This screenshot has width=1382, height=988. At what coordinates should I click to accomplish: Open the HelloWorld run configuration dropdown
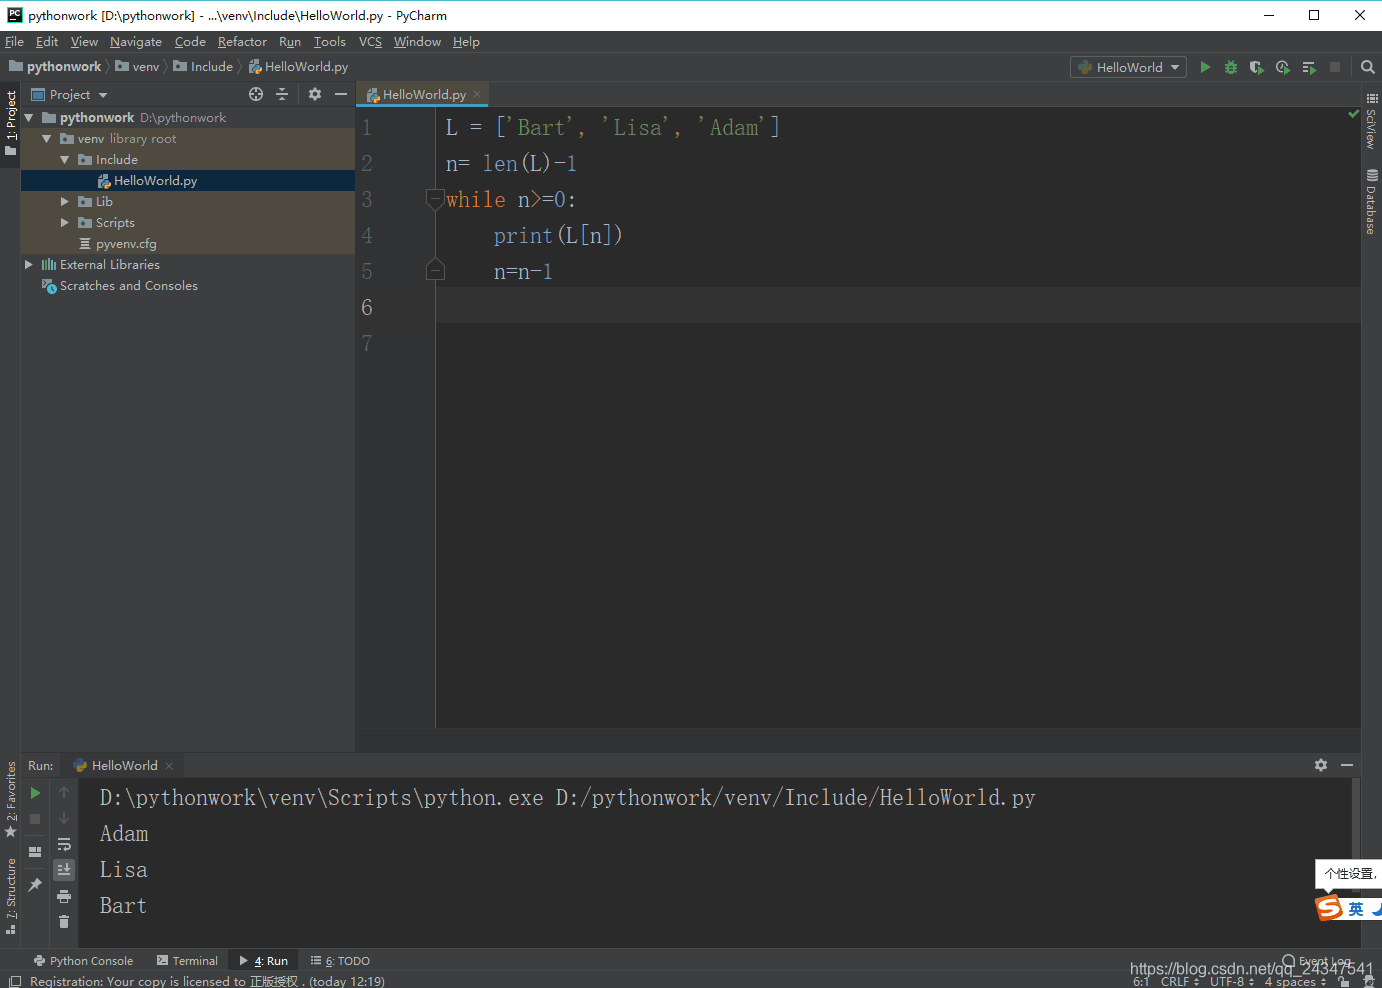click(1128, 67)
